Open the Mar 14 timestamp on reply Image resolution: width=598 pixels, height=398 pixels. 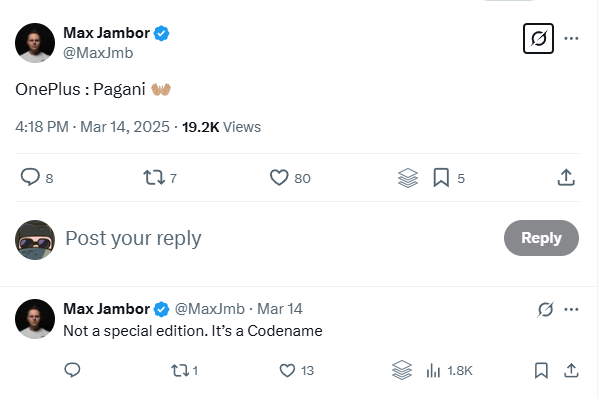[x=280, y=309]
